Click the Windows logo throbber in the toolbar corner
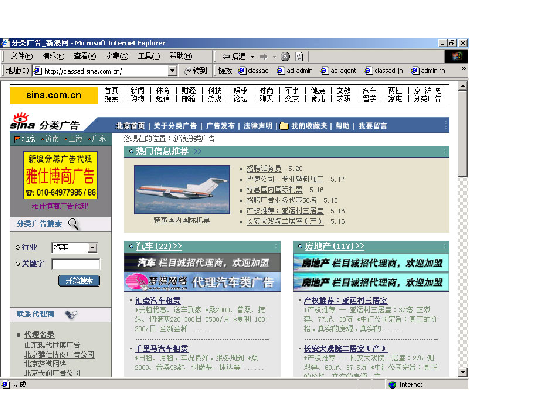This screenshot has width=555, height=417. (x=457, y=56)
